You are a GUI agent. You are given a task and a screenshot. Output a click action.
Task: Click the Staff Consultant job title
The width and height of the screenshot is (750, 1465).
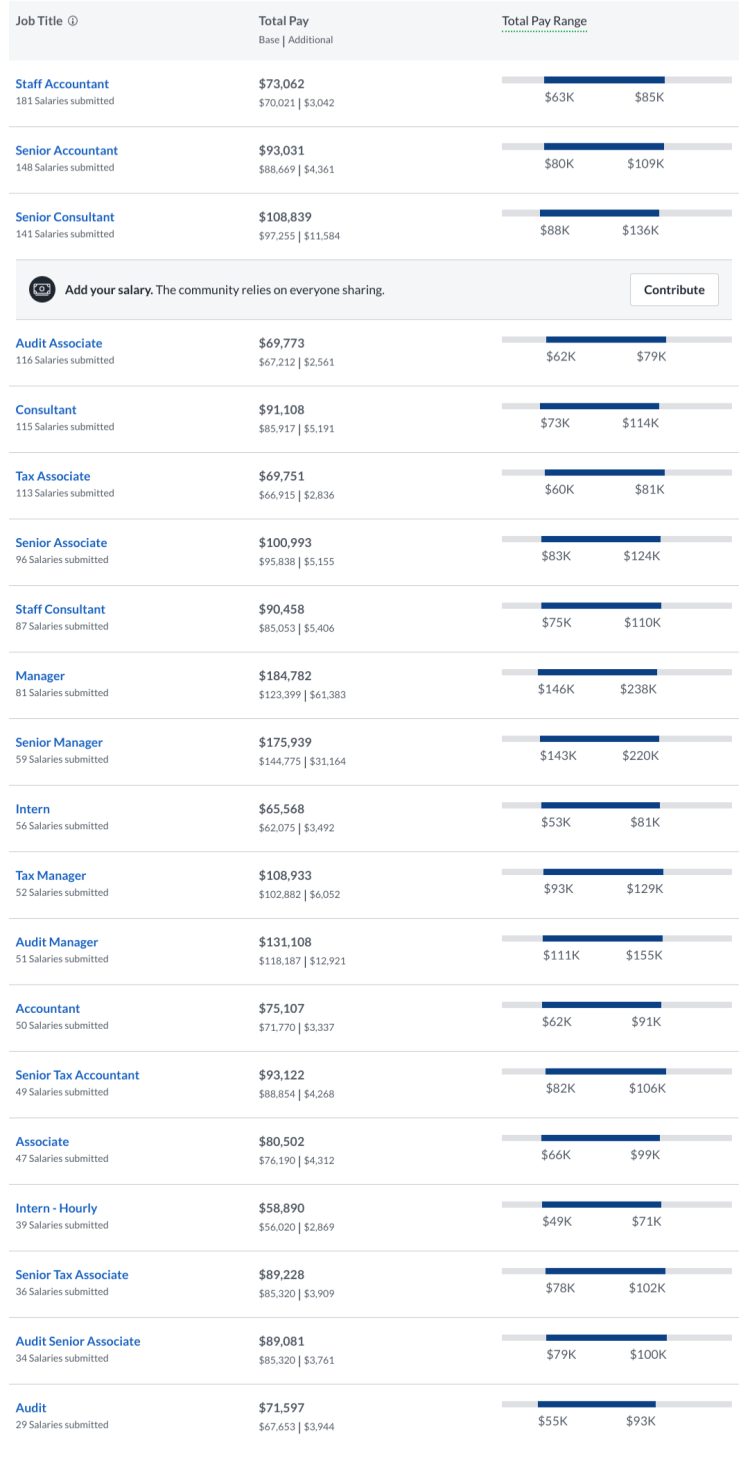click(60, 609)
